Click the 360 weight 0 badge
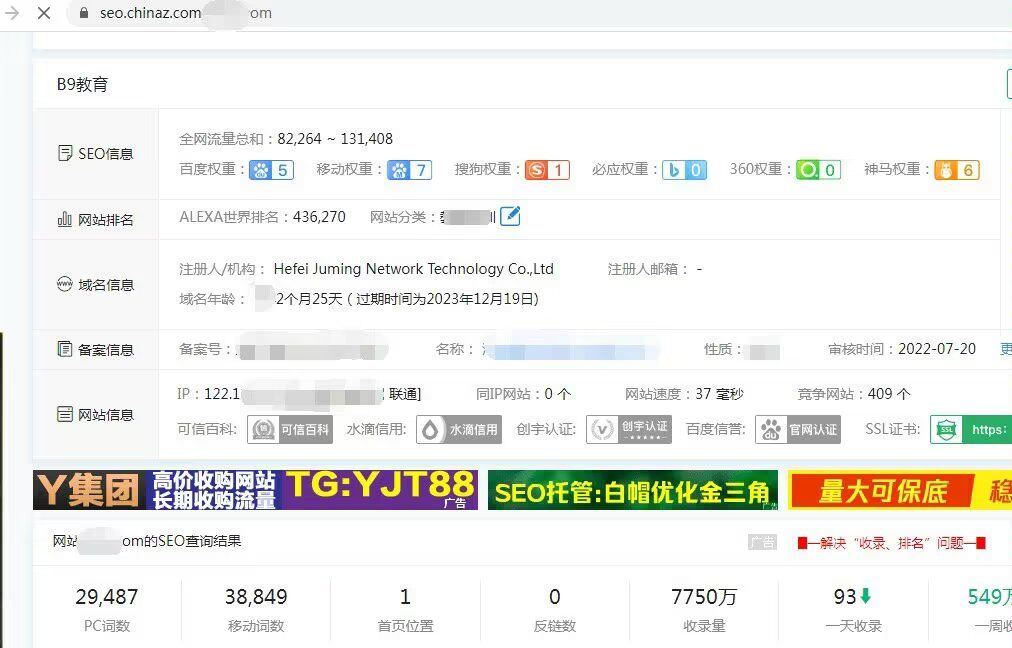The height and width of the screenshot is (648, 1012). 818,170
